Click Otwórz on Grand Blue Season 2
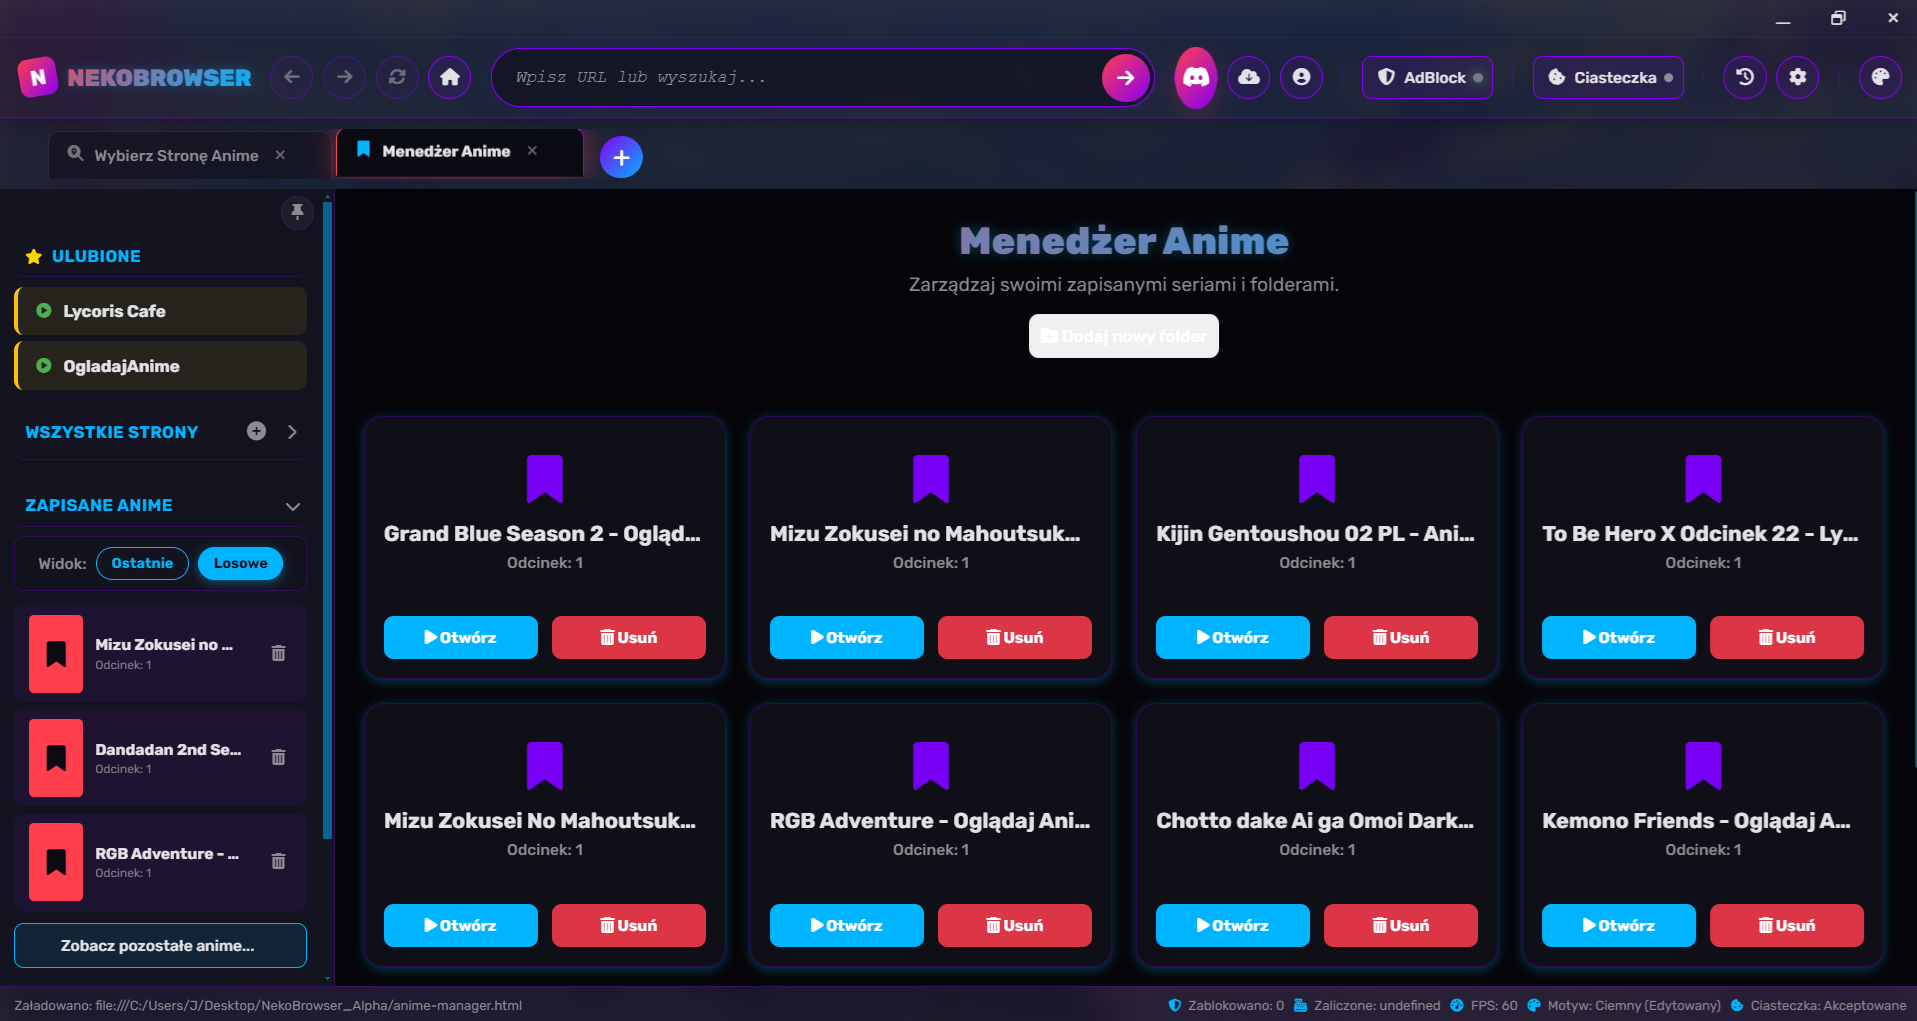This screenshot has height=1021, width=1917. coord(460,637)
